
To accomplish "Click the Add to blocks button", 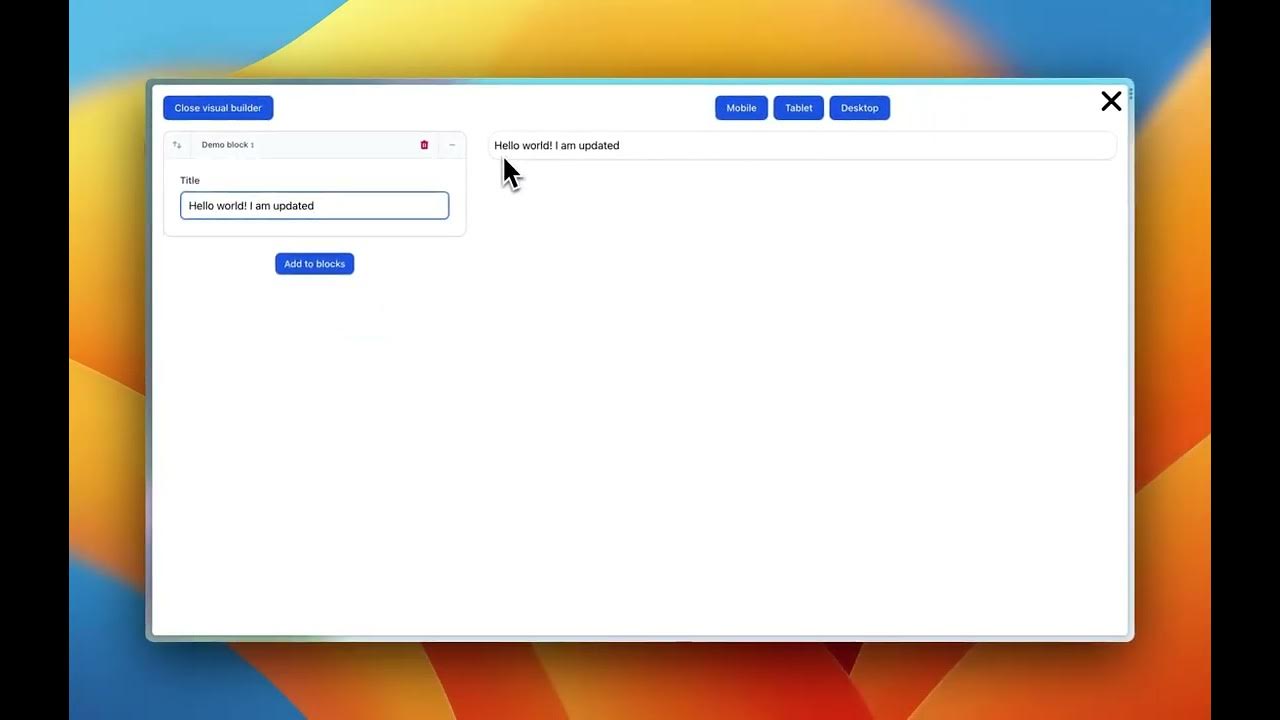I will click(314, 264).
